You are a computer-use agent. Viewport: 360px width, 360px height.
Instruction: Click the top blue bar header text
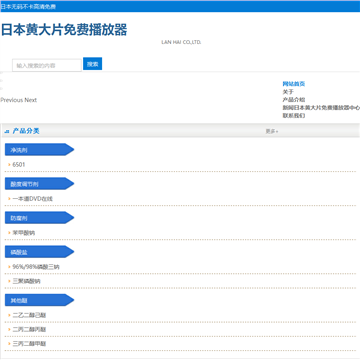point(28,6)
